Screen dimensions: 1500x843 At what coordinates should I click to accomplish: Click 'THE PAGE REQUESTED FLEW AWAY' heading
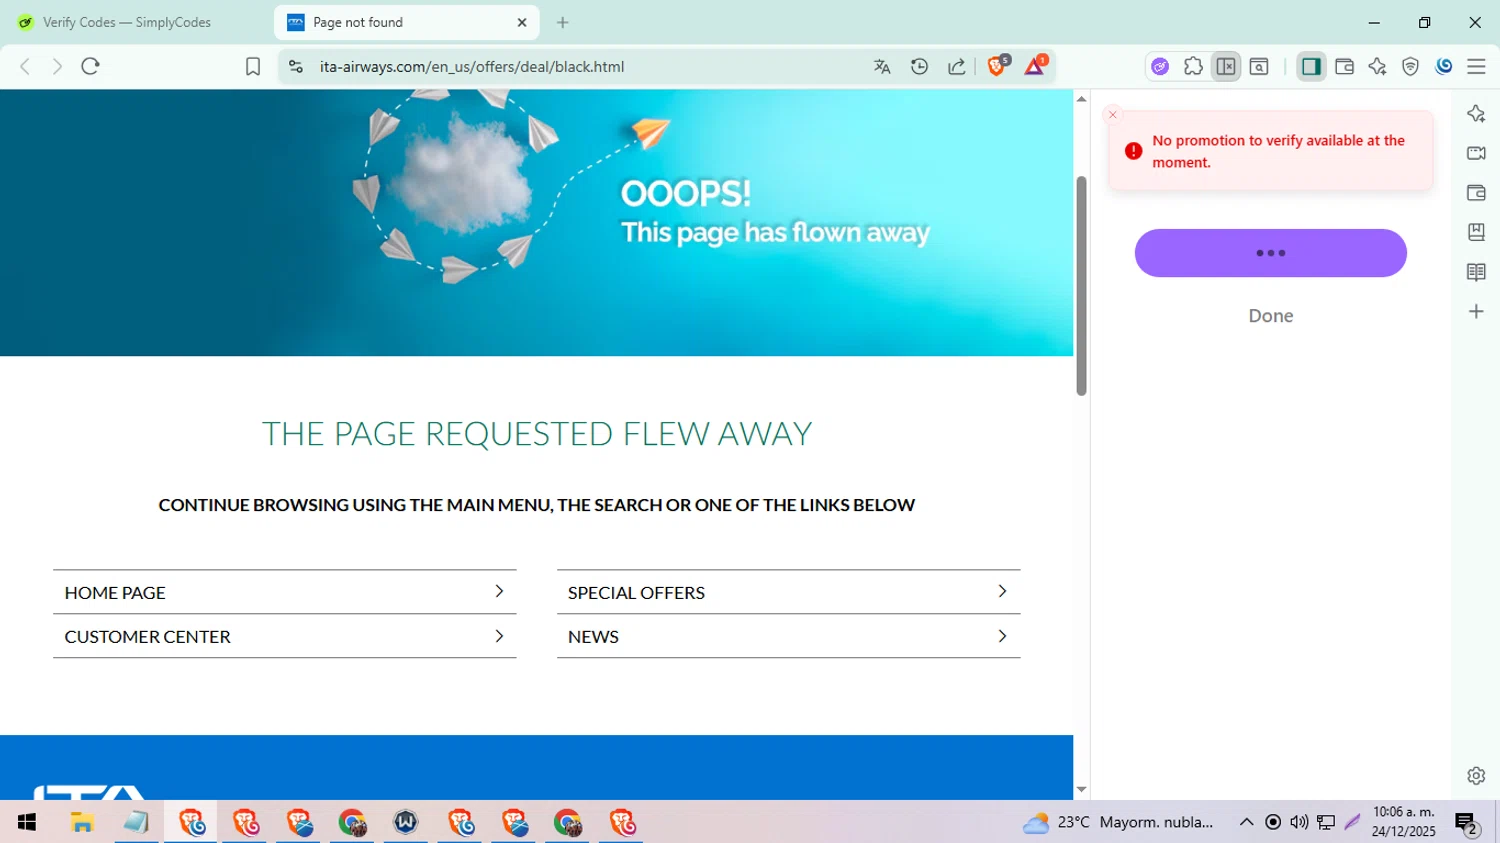537,434
